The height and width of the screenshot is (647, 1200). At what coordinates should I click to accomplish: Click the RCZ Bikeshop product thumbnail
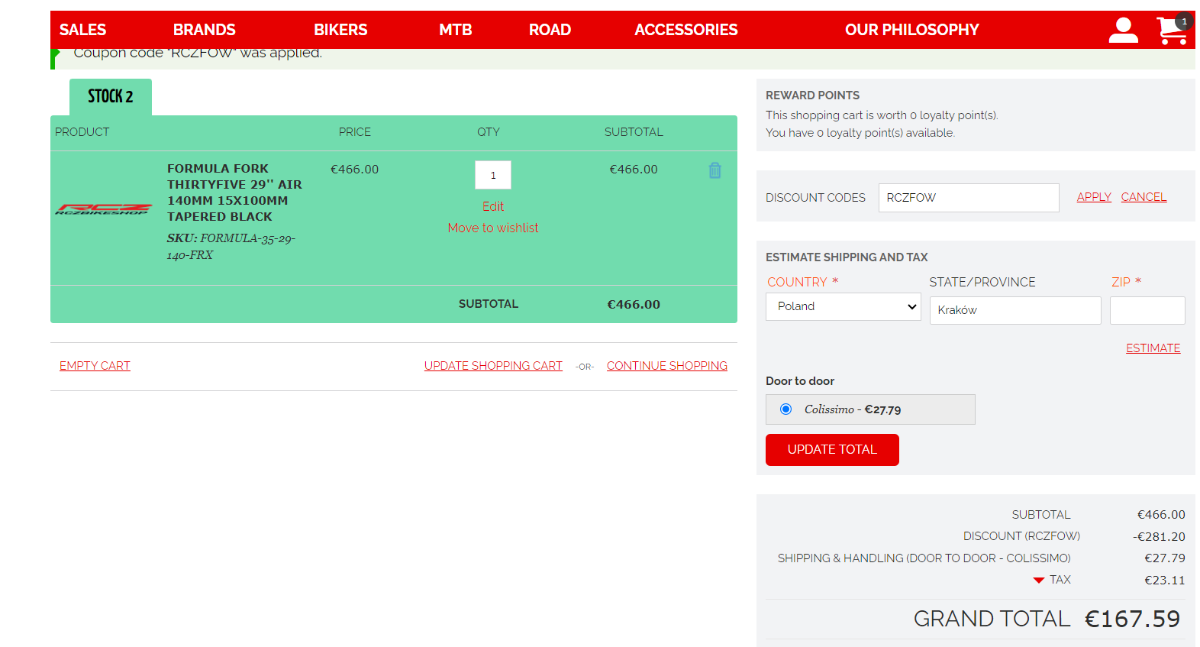(103, 210)
